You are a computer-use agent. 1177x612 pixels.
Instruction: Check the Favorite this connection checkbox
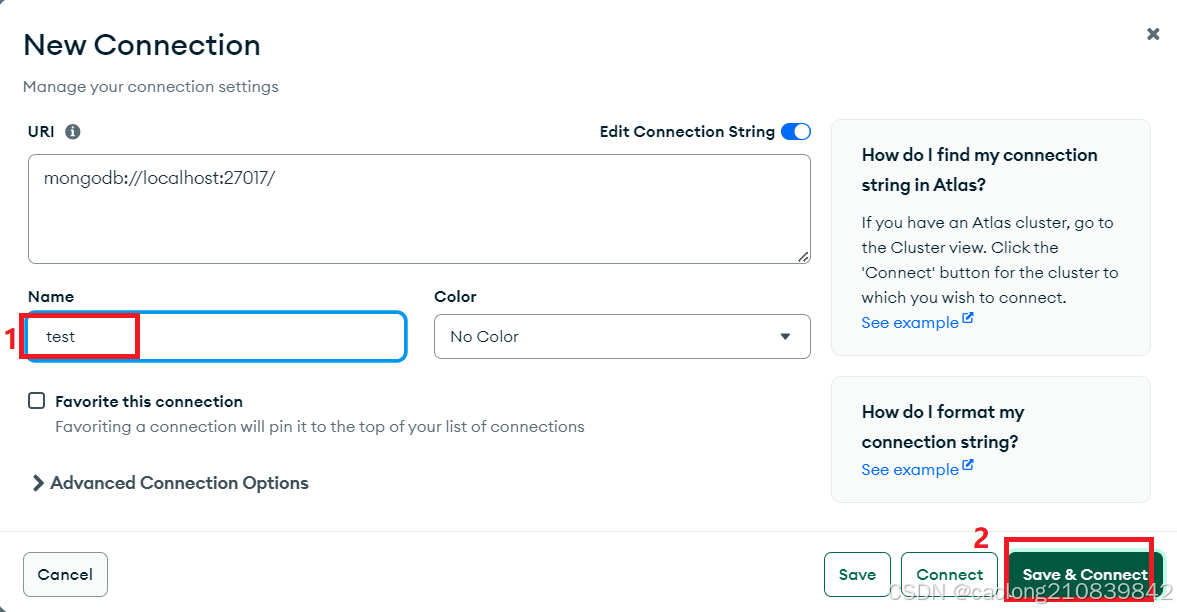tap(37, 401)
